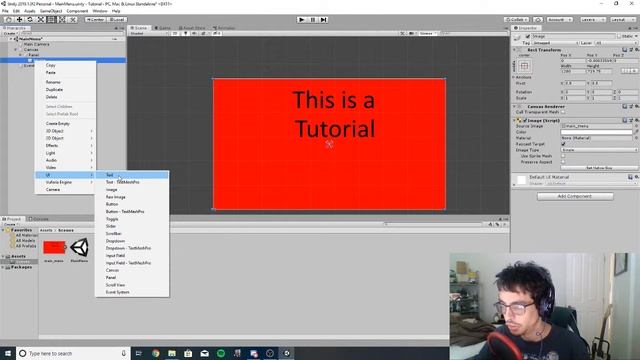Open Rect Transform help book icon

(x=624, y=50)
